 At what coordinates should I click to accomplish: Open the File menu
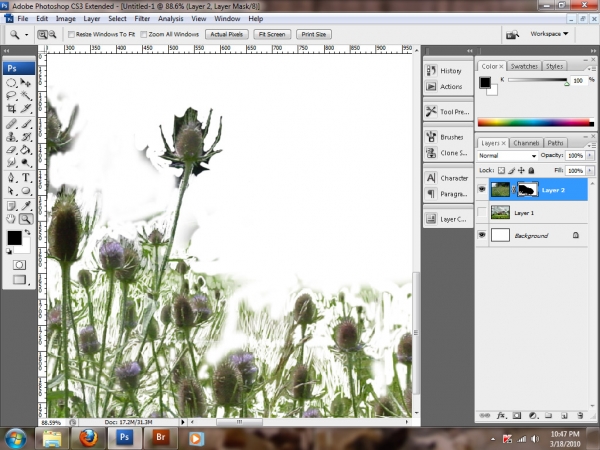(x=23, y=18)
